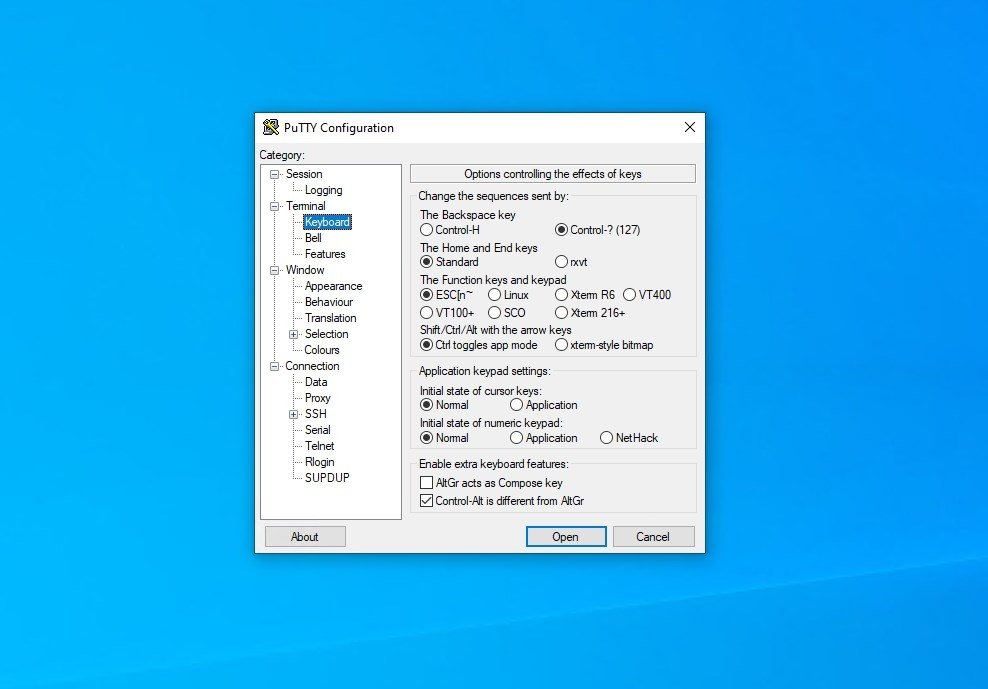
Task: Open the Proxy category
Action: click(x=318, y=398)
